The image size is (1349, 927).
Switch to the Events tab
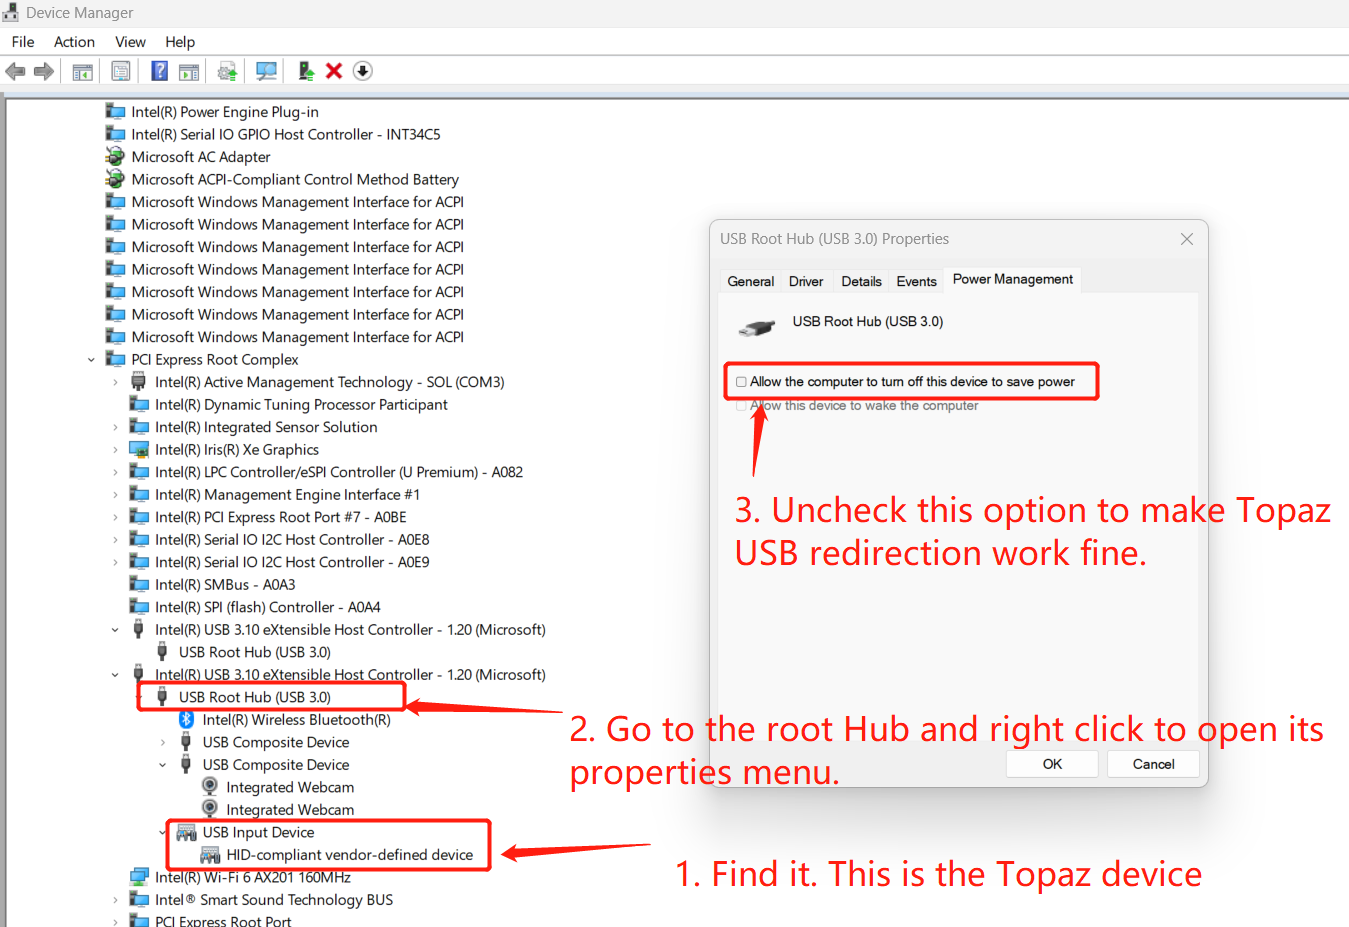point(916,281)
